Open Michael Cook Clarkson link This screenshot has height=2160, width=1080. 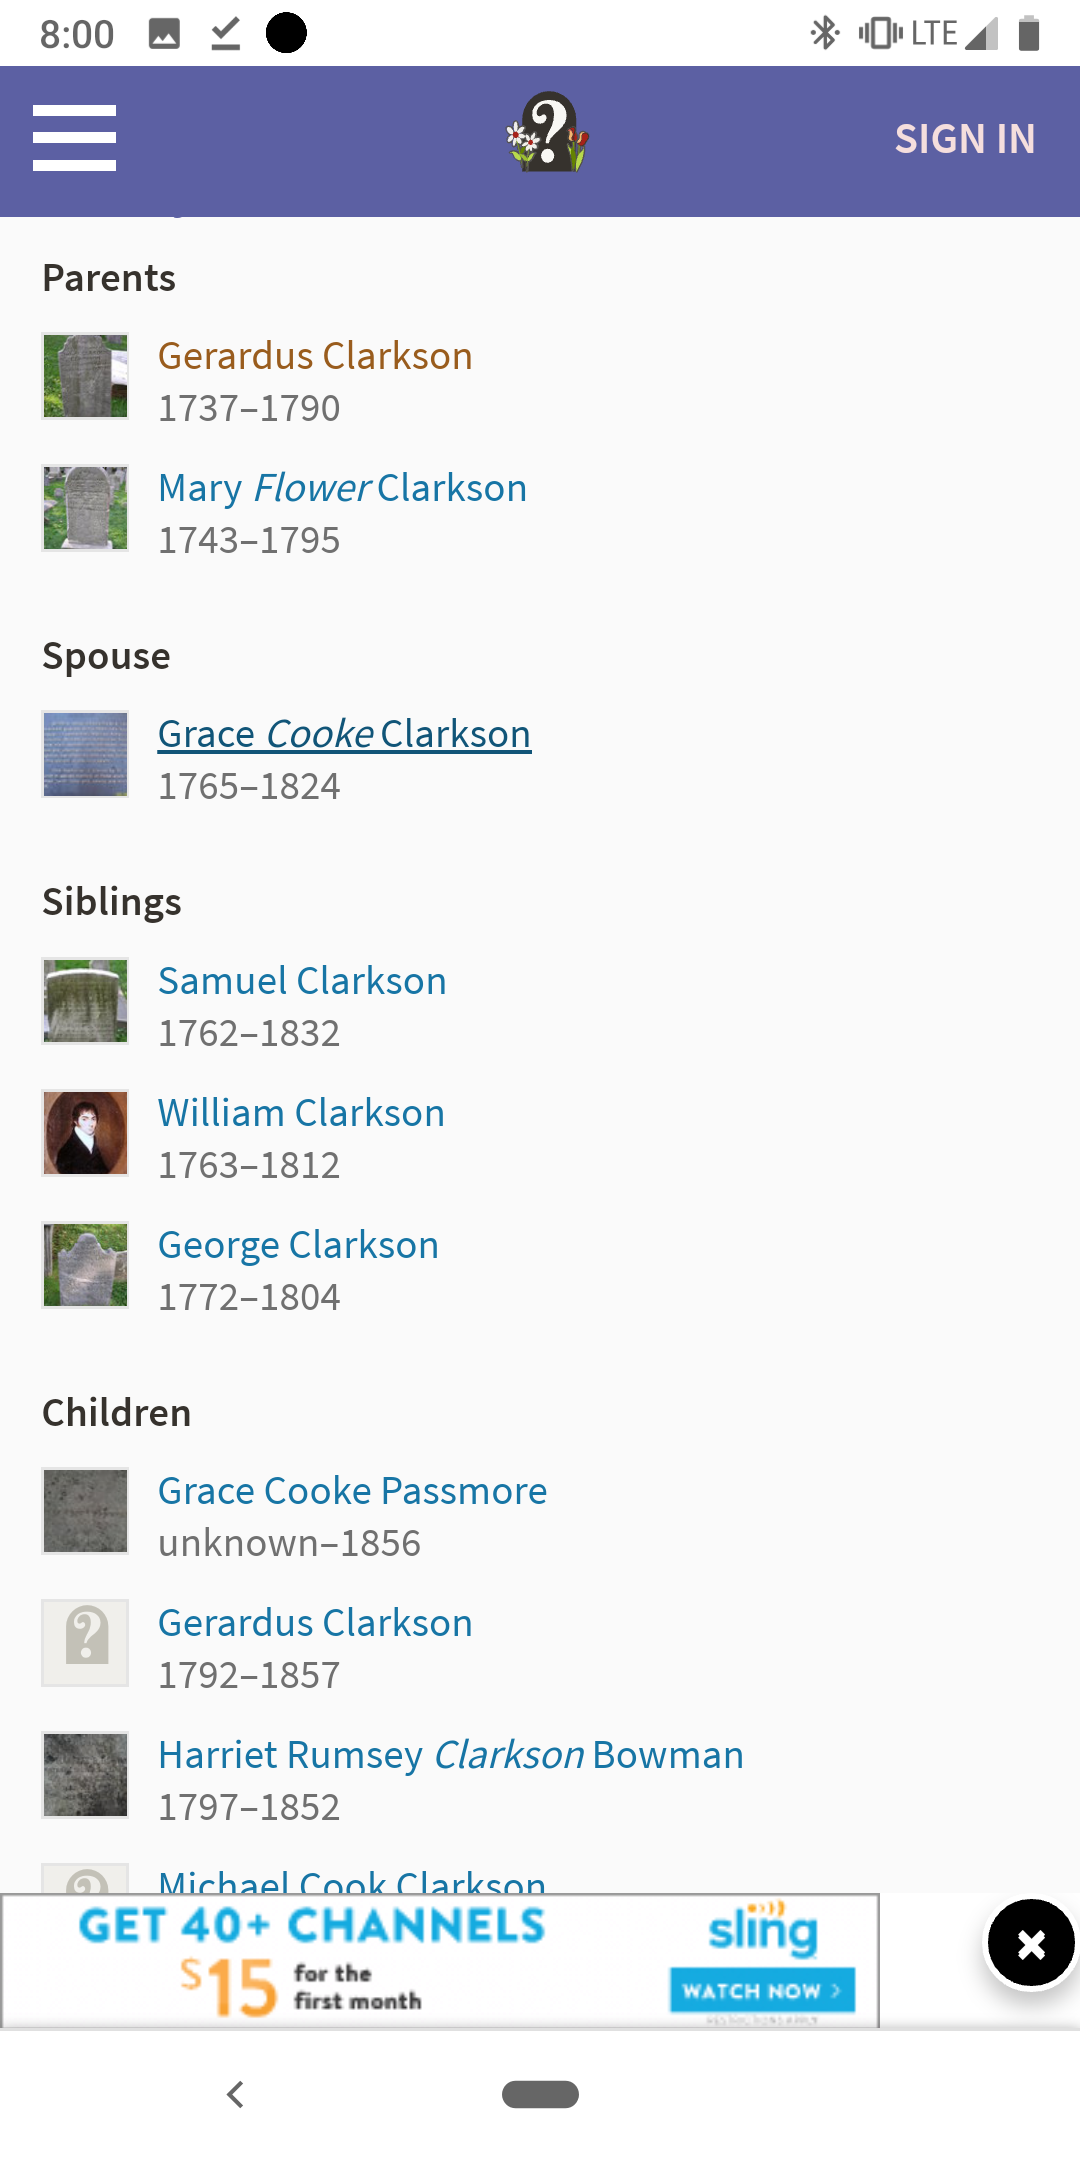(352, 1880)
